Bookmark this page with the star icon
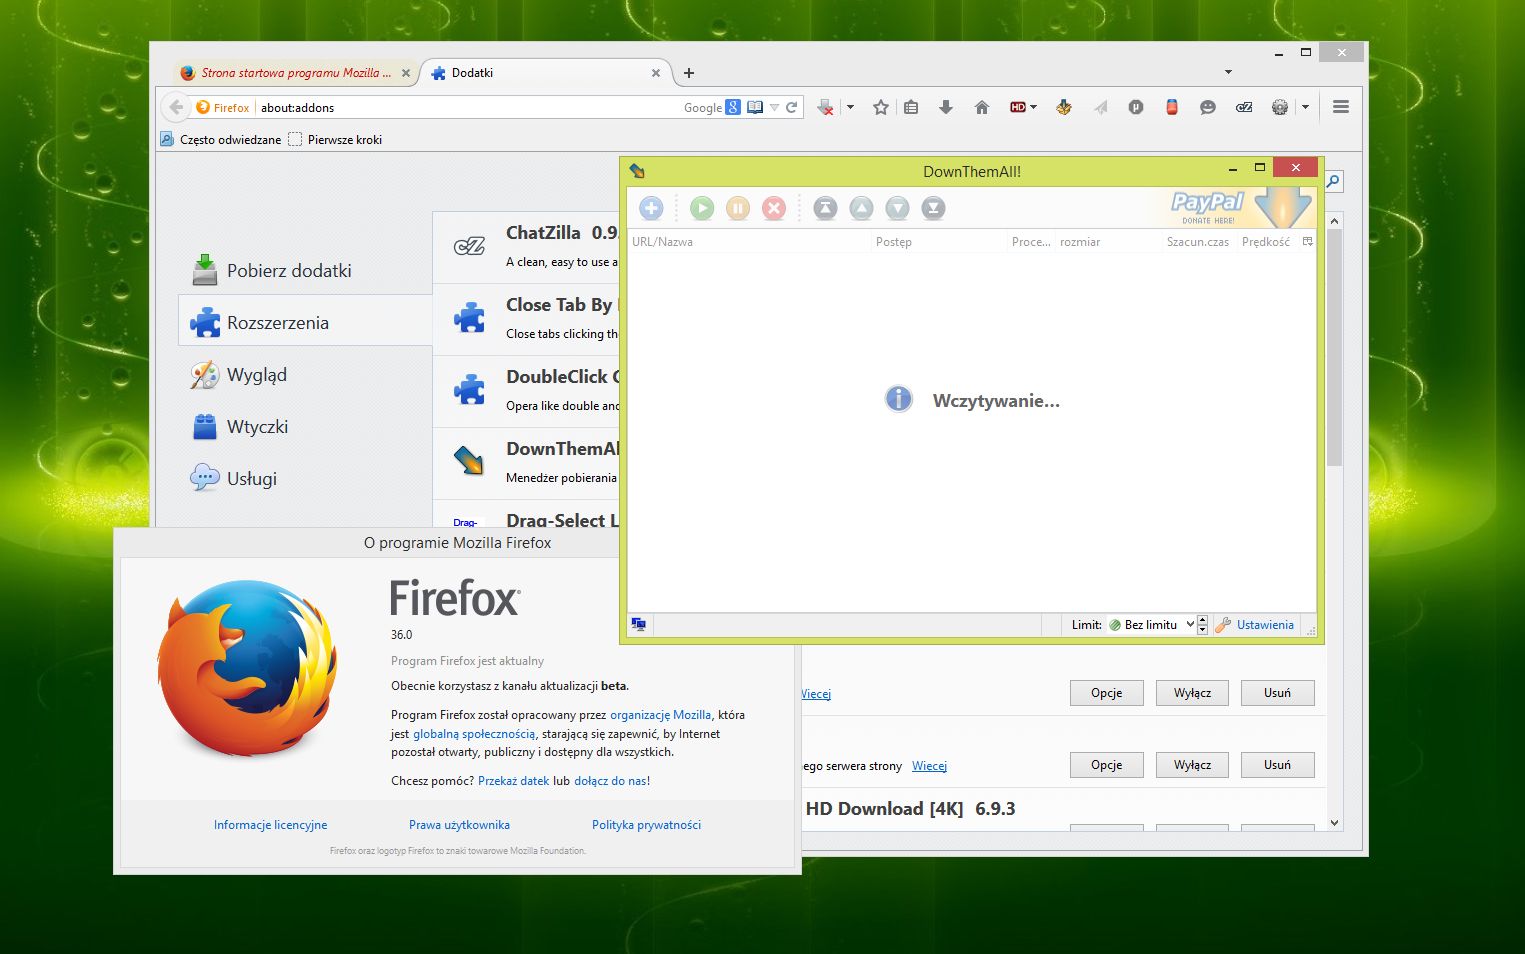The image size is (1525, 954). [x=881, y=107]
